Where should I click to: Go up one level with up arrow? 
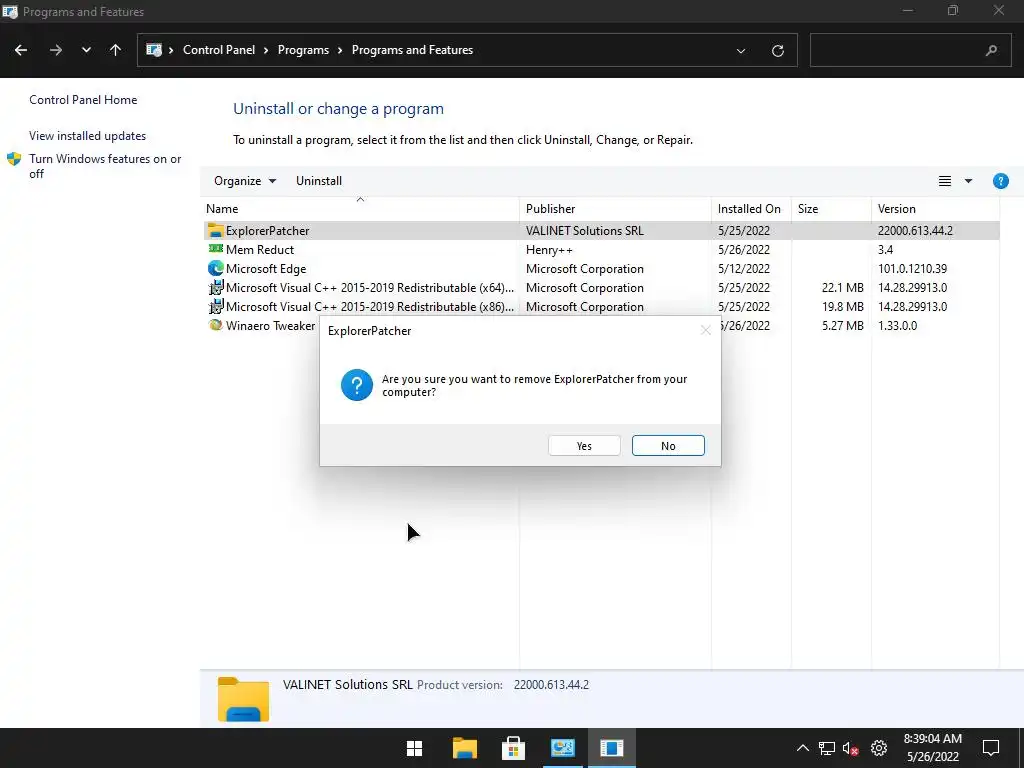116,50
